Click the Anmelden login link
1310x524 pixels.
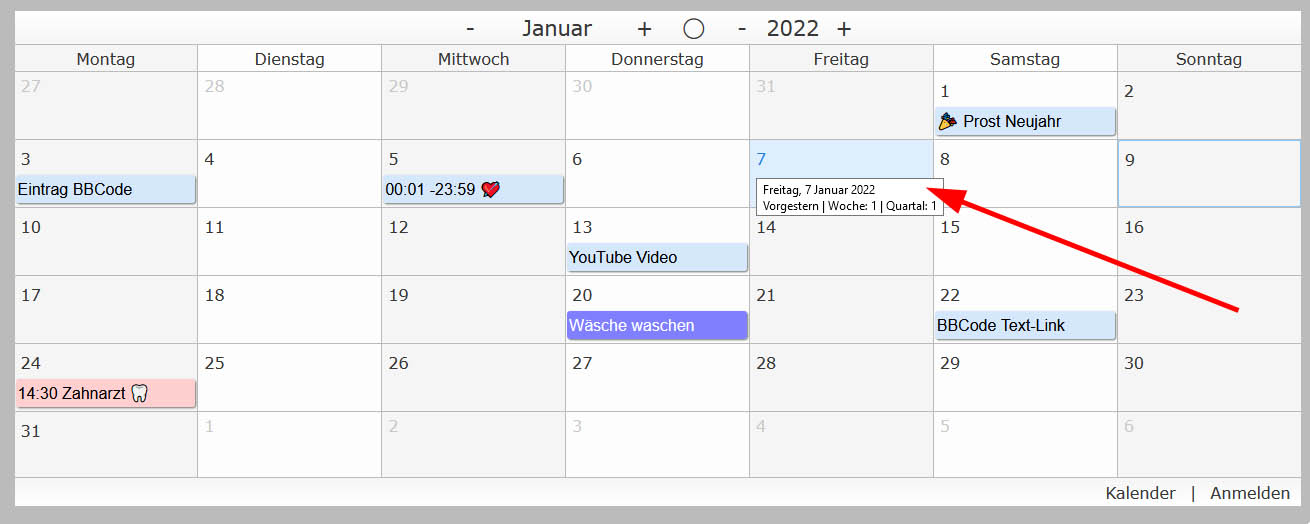(x=1250, y=493)
